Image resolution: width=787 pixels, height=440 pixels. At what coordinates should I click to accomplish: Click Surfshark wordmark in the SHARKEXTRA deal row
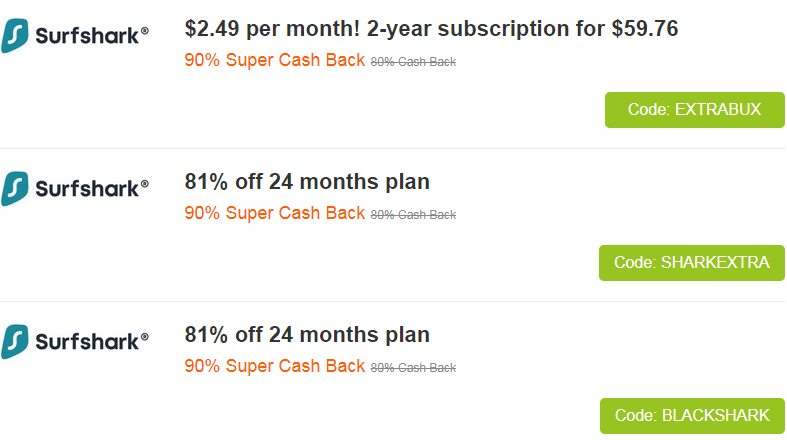click(x=87, y=189)
